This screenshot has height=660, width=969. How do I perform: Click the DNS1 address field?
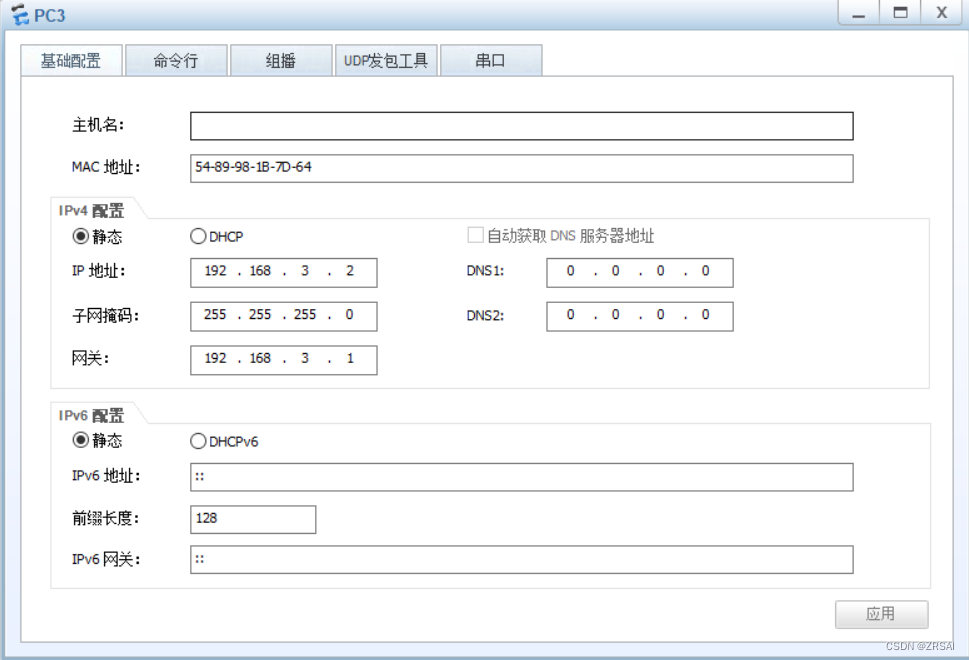click(x=640, y=273)
